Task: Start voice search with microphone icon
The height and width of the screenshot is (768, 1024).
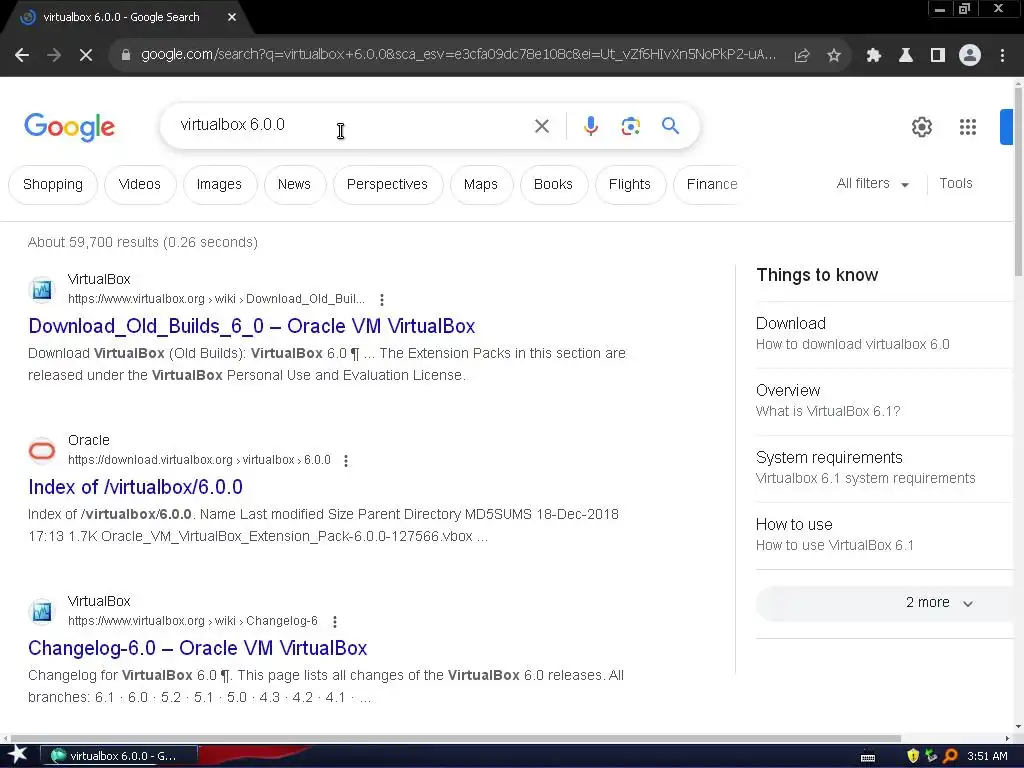Action: coord(591,126)
